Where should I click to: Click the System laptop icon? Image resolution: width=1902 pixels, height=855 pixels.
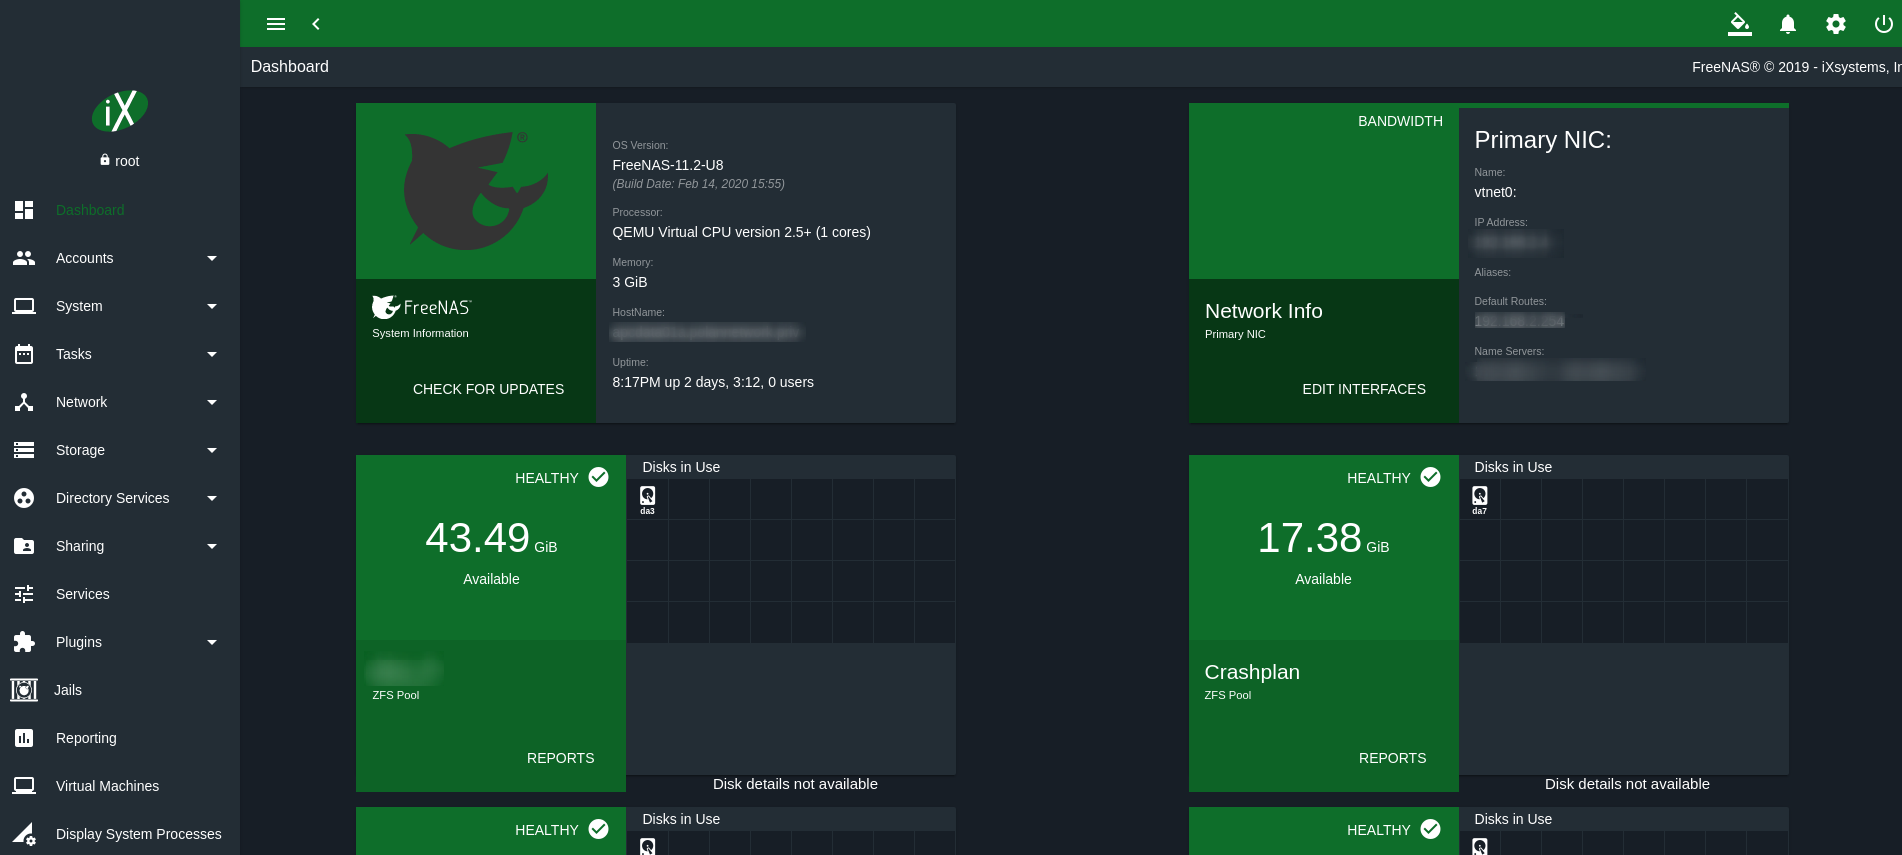click(24, 306)
